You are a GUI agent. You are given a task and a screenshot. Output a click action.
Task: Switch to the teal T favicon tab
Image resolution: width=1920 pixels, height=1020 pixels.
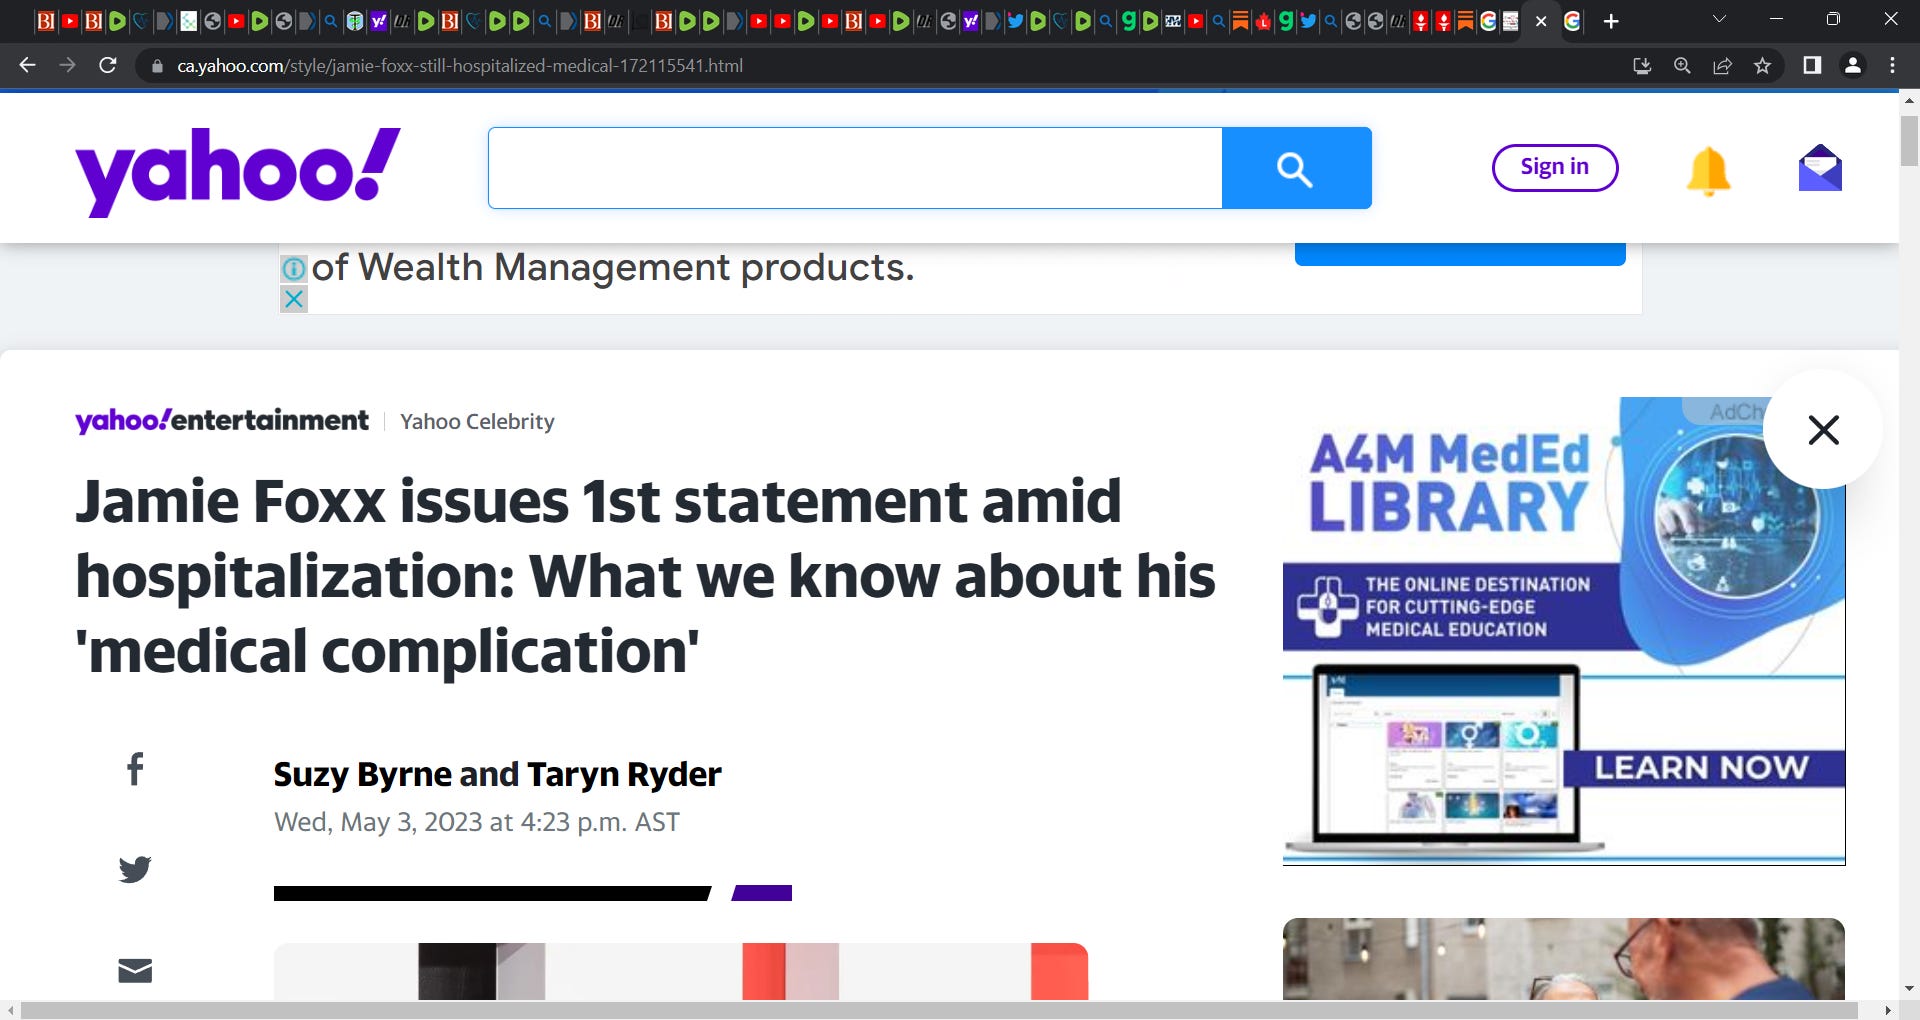coord(355,21)
